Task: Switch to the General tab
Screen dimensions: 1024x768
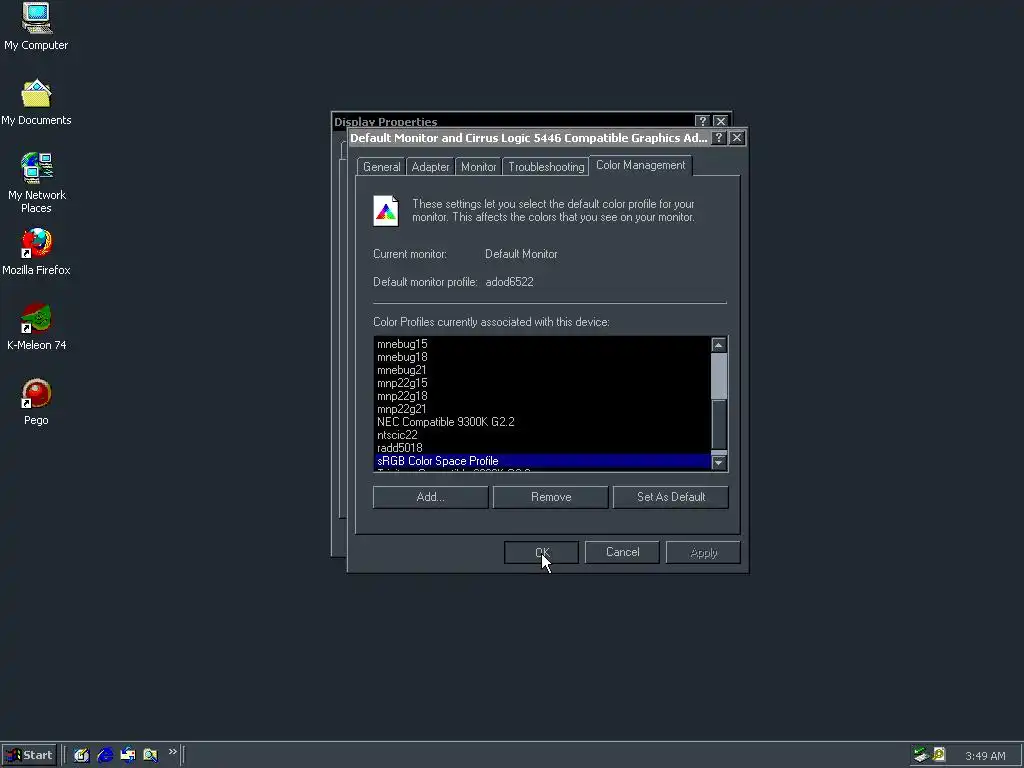Action: tap(381, 167)
